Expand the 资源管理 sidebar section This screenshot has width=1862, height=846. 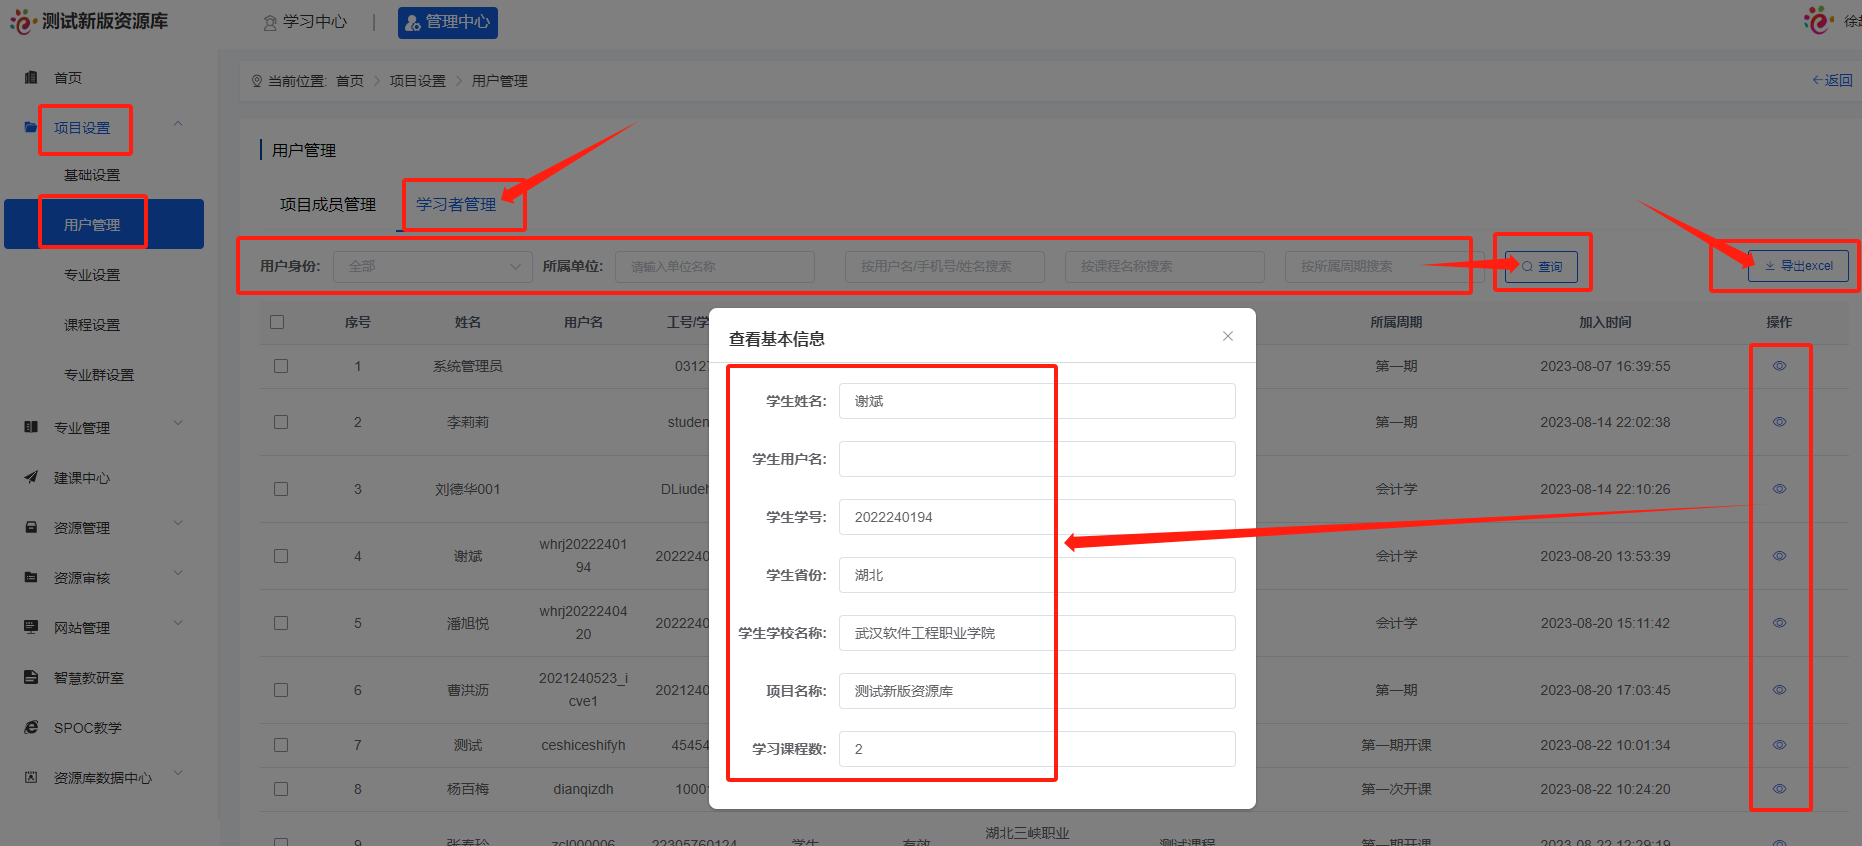pos(178,523)
